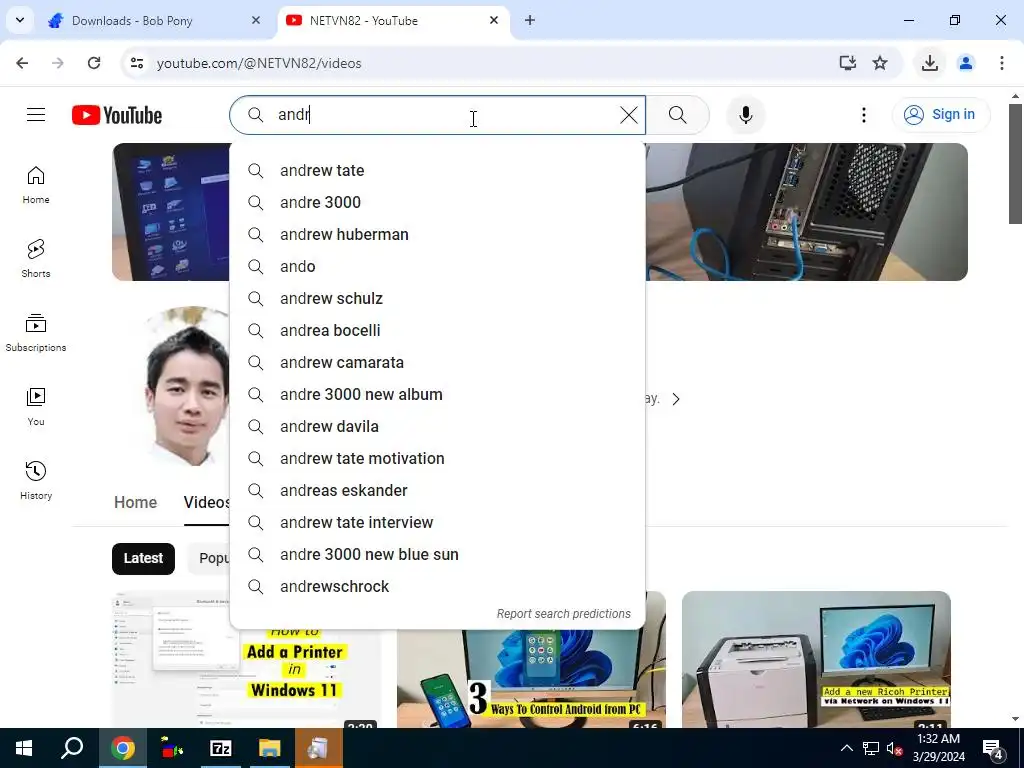1024x768 pixels.
Task: Pick suggestion "andrew davila"
Action: (437, 426)
